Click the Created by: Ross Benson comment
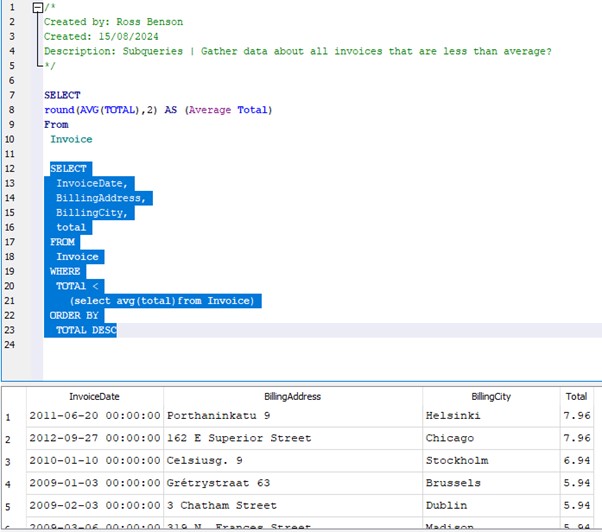The height and width of the screenshot is (532, 602). (113, 22)
